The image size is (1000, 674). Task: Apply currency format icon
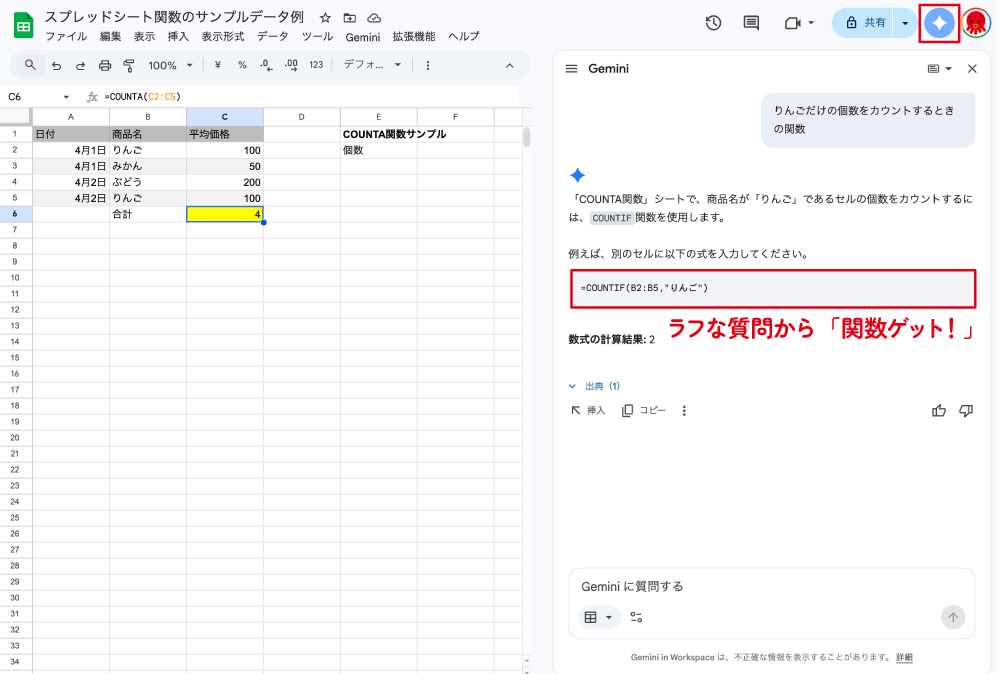click(216, 64)
